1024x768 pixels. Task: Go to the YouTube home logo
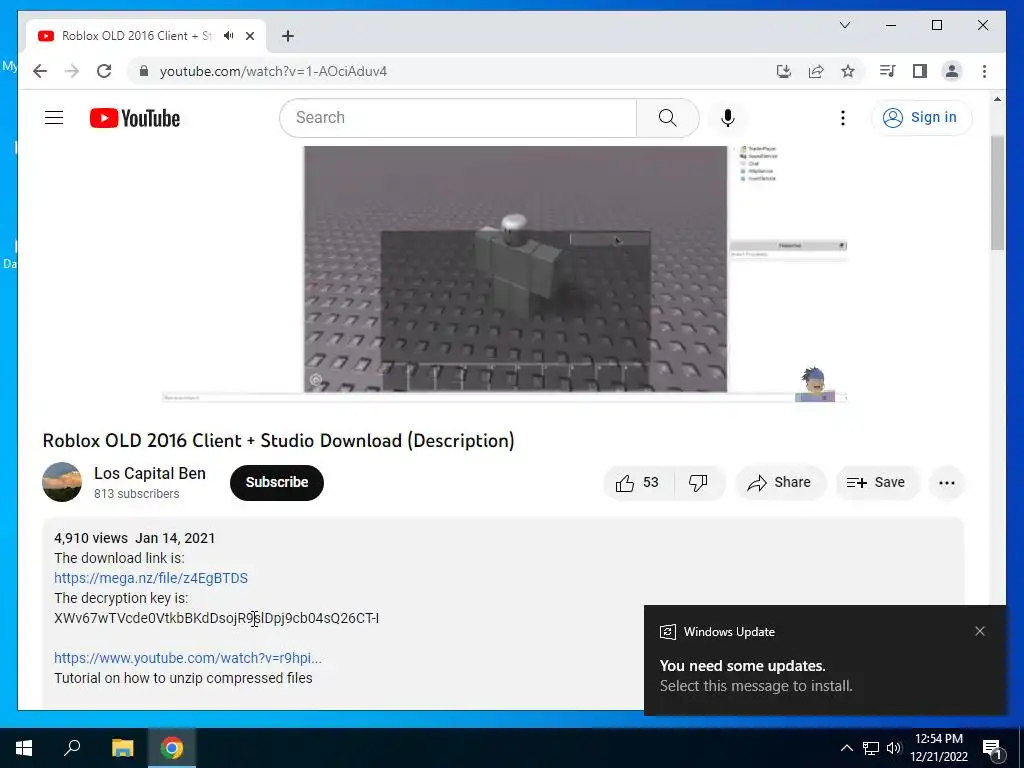135,118
